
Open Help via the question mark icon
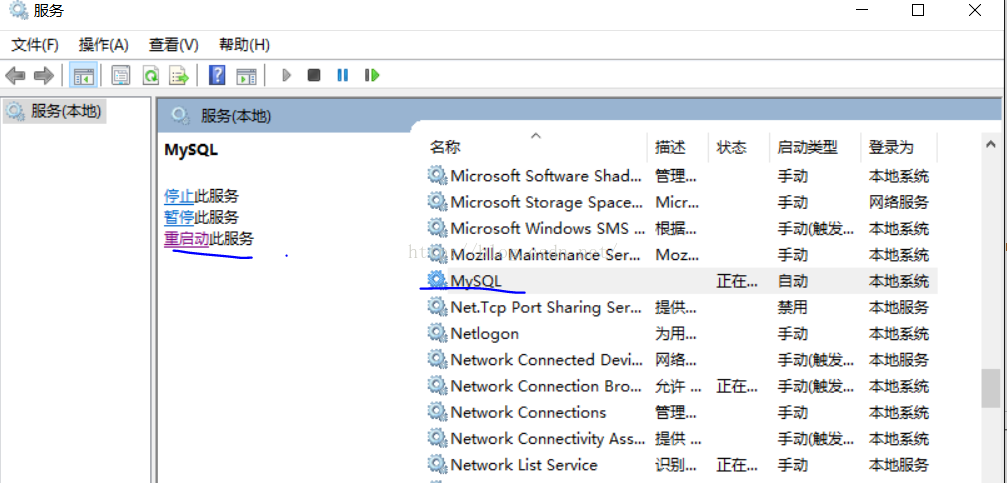pos(217,75)
